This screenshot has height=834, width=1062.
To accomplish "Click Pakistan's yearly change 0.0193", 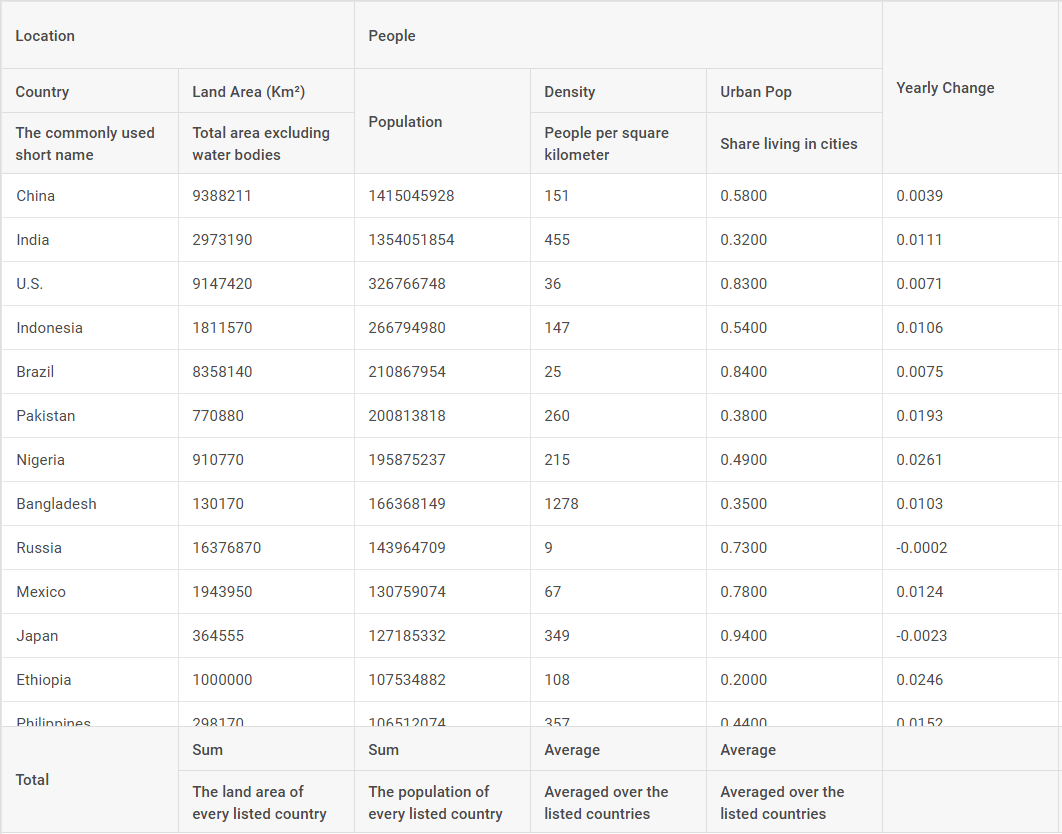I will [972, 416].
